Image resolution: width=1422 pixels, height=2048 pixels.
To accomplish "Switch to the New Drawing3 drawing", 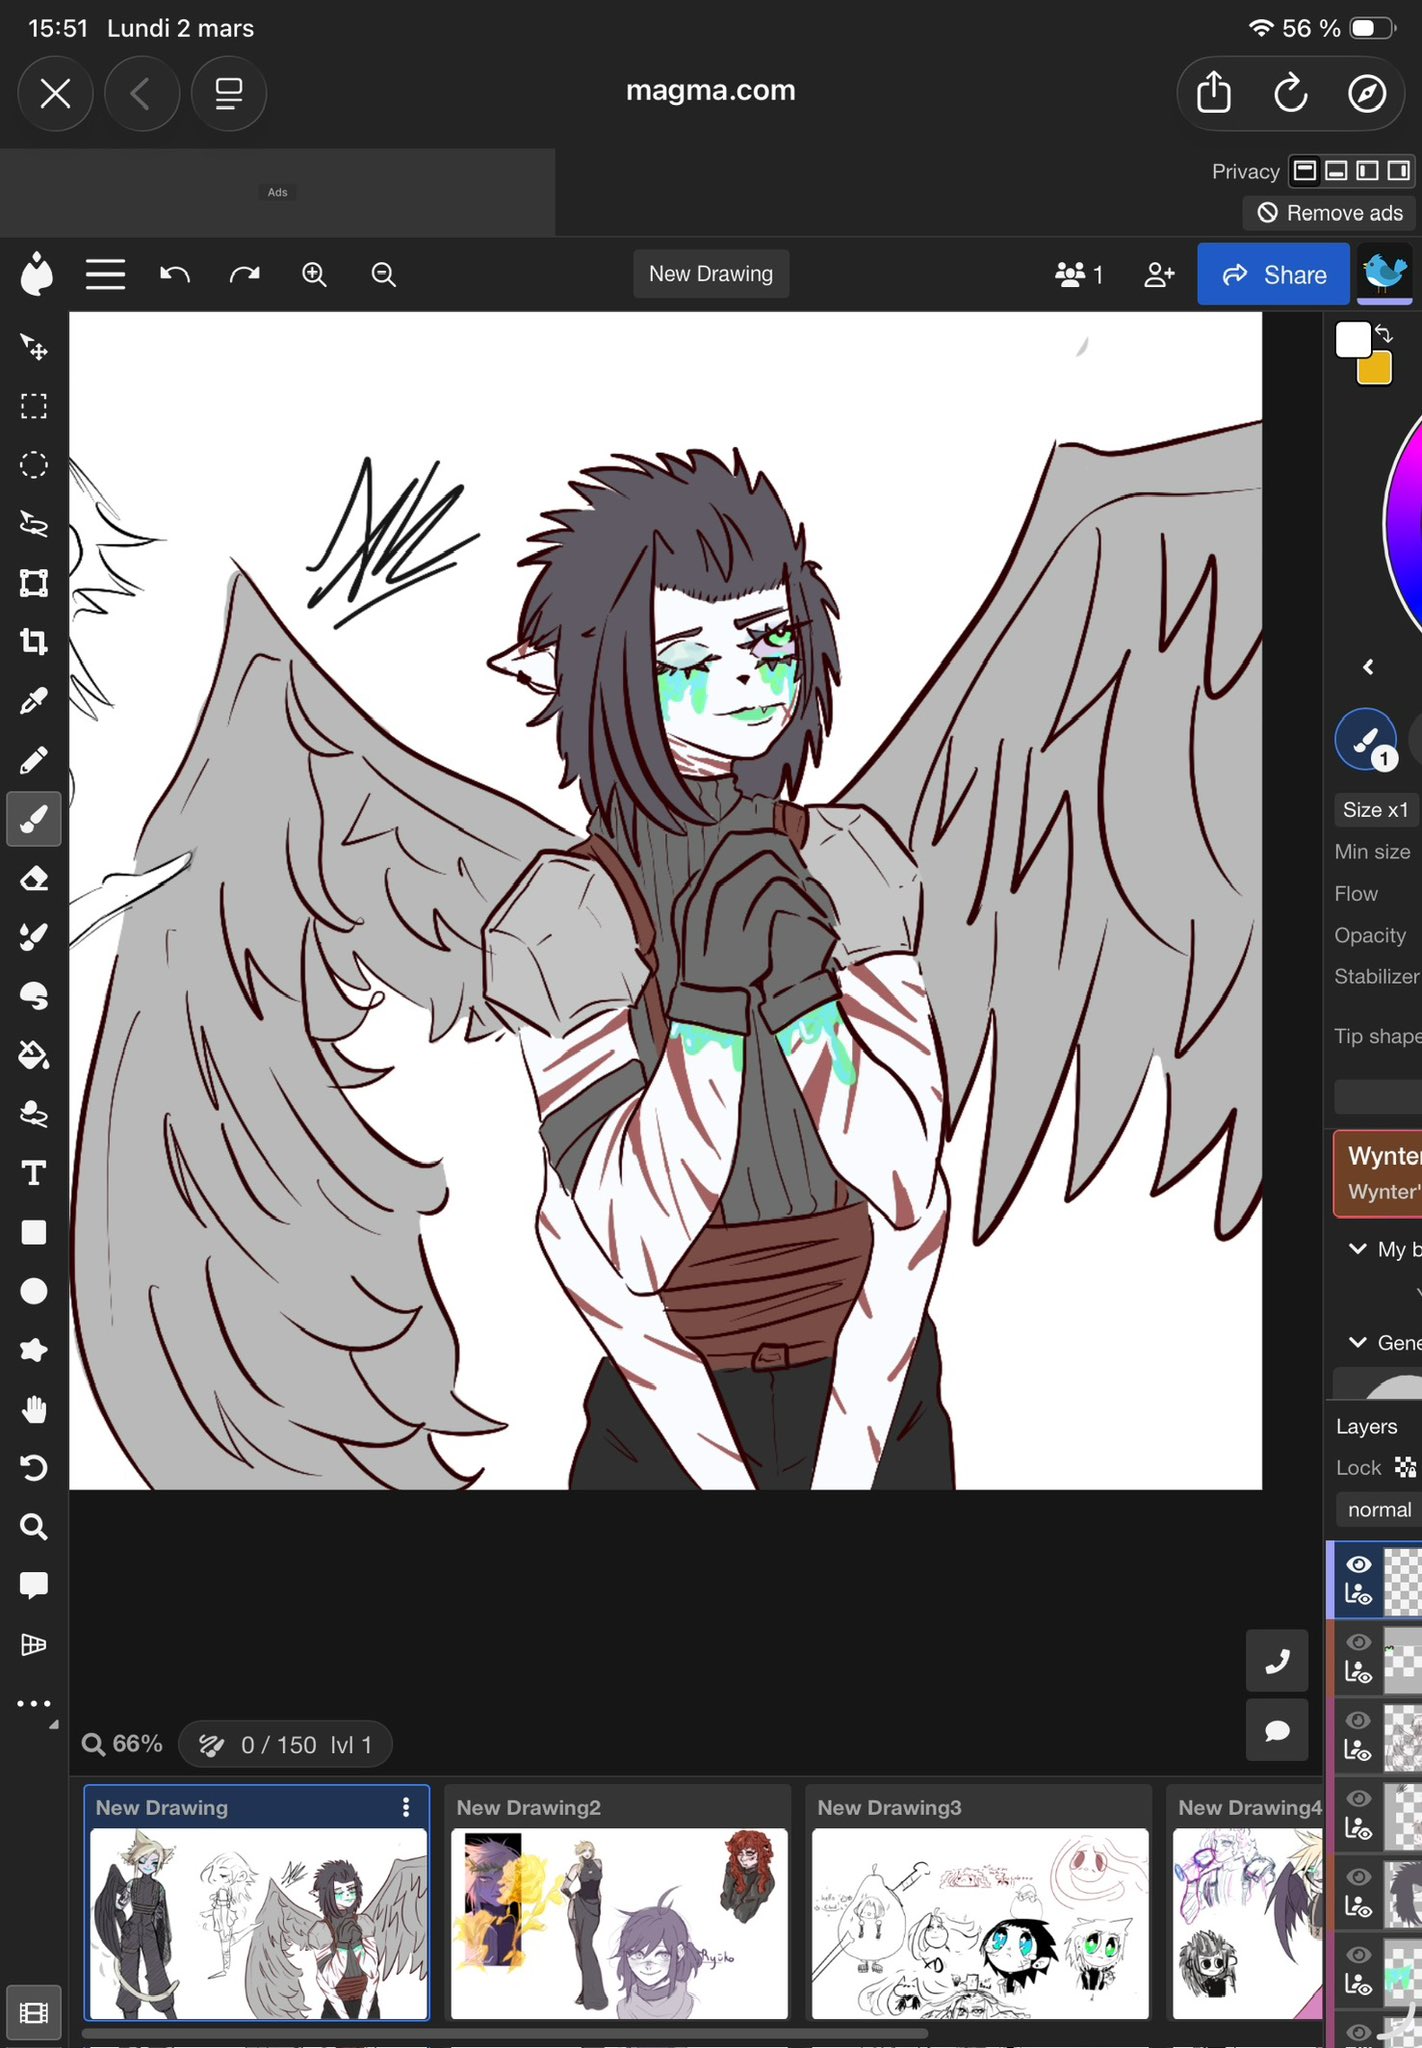I will pyautogui.click(x=980, y=1902).
